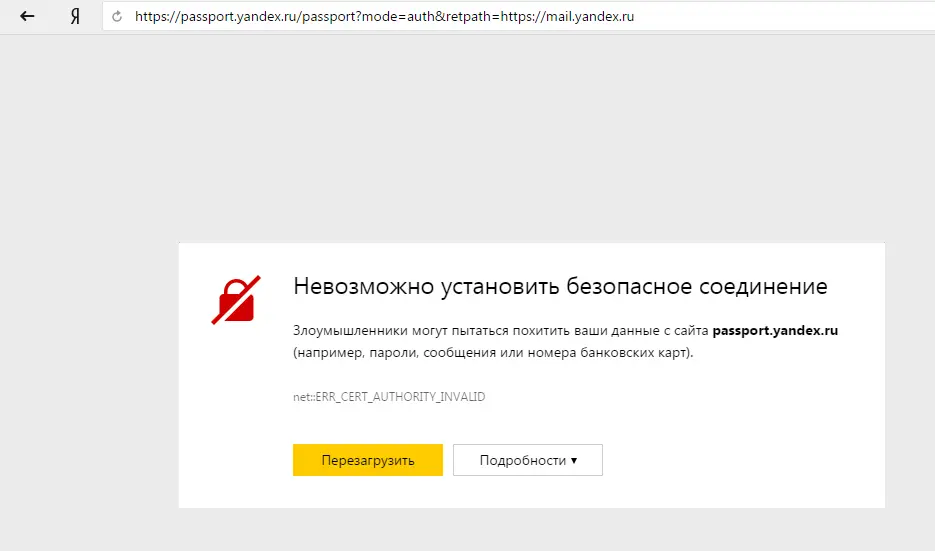The width and height of the screenshot is (935, 551).
Task: Click the yellow Перезагрузить button
Action: pyautogui.click(x=368, y=460)
